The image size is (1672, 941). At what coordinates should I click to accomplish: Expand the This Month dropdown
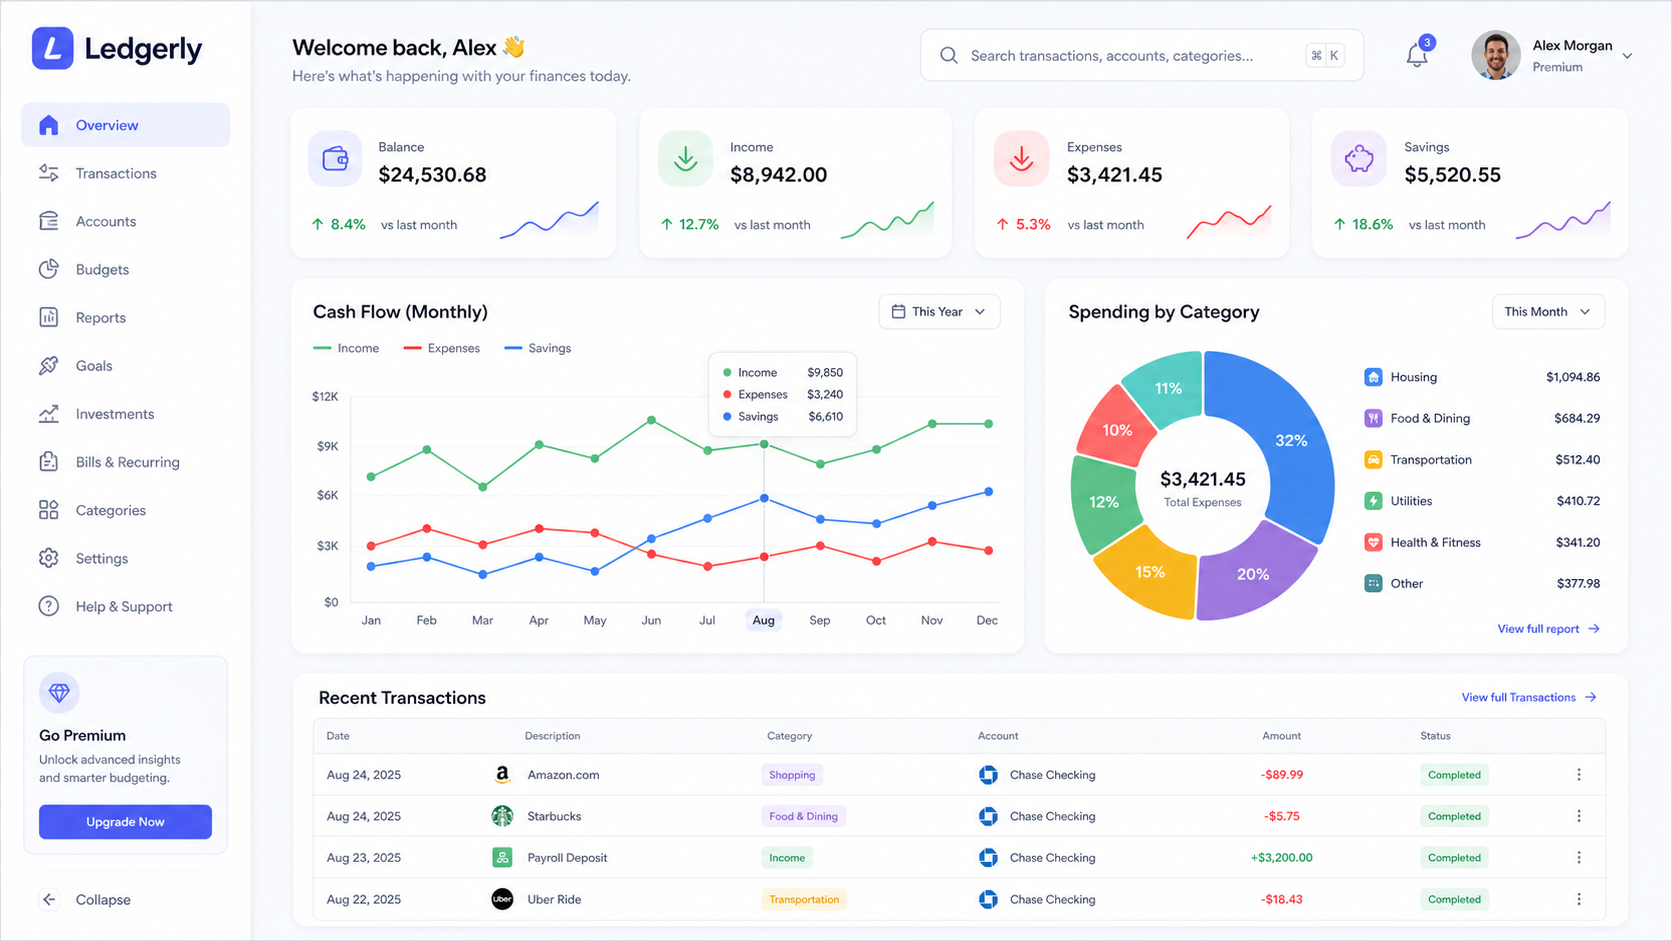point(1548,312)
